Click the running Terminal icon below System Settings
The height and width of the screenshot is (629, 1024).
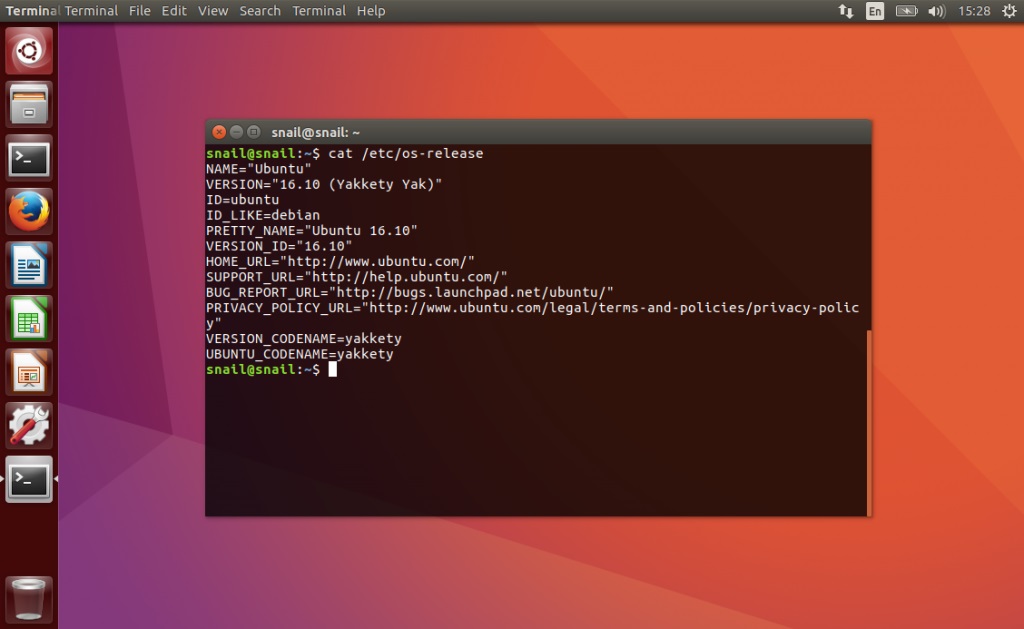pos(29,479)
